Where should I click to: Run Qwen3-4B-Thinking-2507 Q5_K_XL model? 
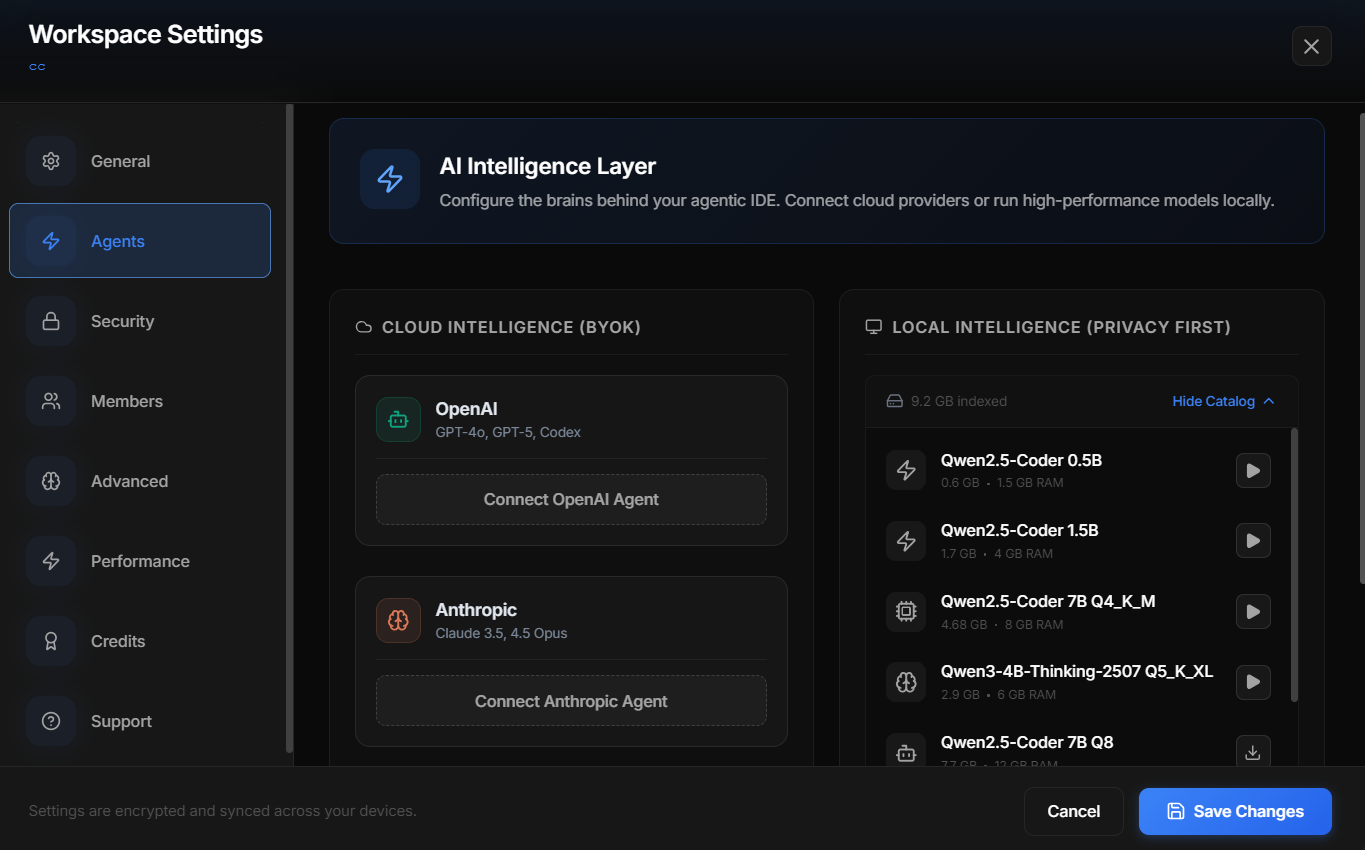pos(1253,682)
